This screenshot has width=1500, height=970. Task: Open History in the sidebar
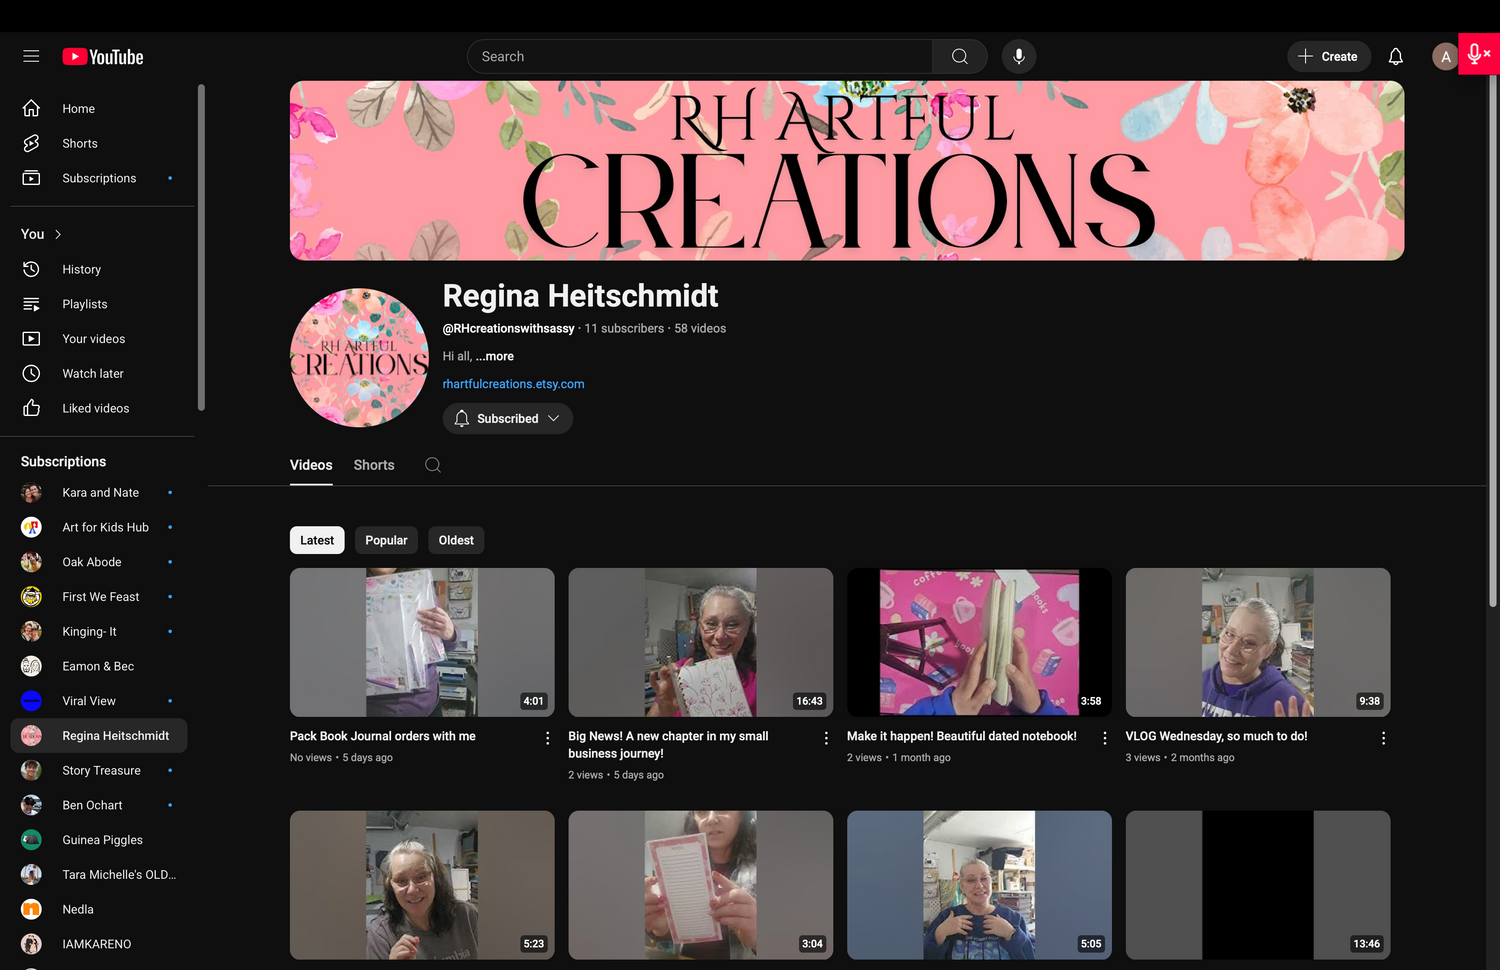pos(81,270)
